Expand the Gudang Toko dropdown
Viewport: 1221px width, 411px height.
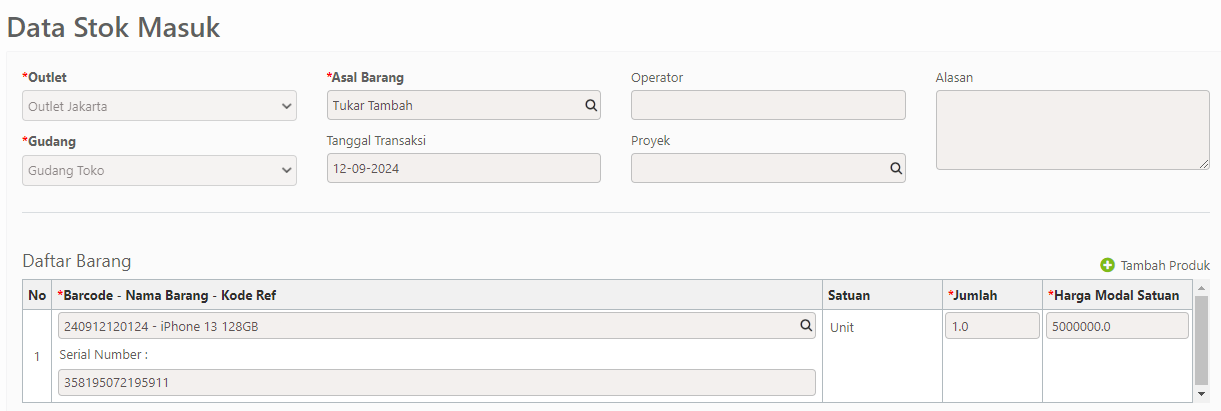tap(159, 170)
